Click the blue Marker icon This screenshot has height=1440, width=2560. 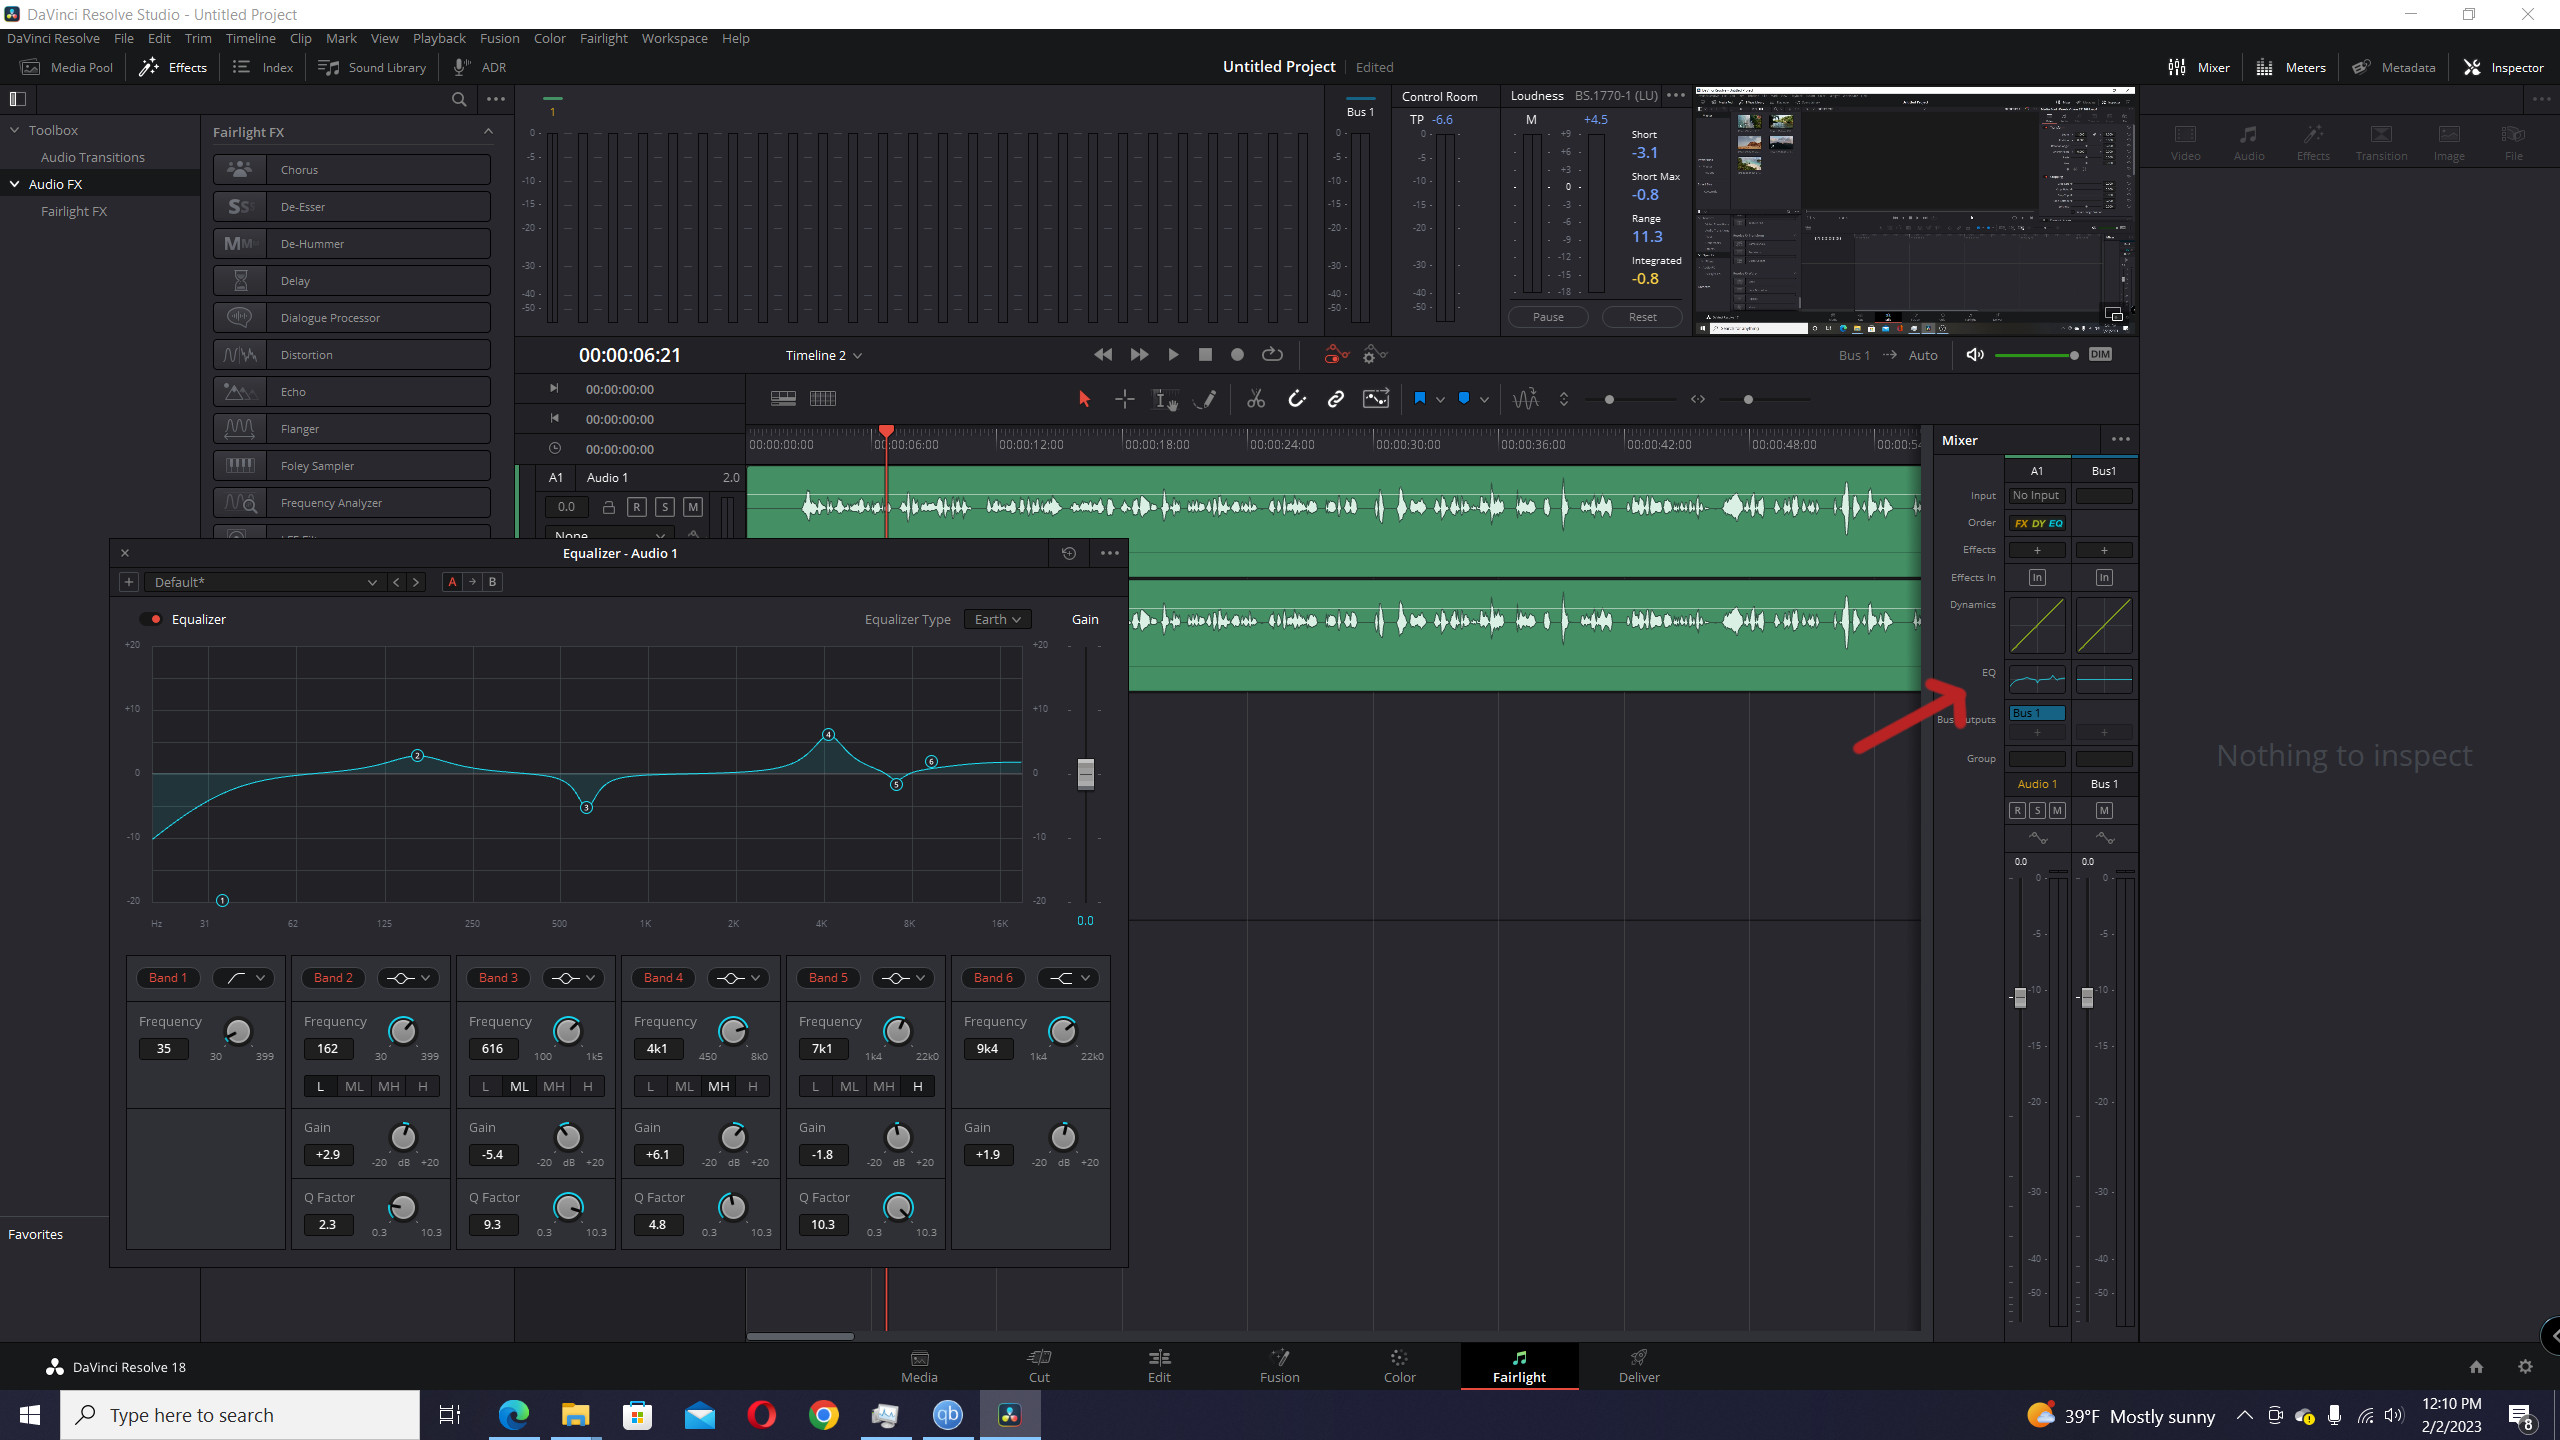(x=1464, y=399)
